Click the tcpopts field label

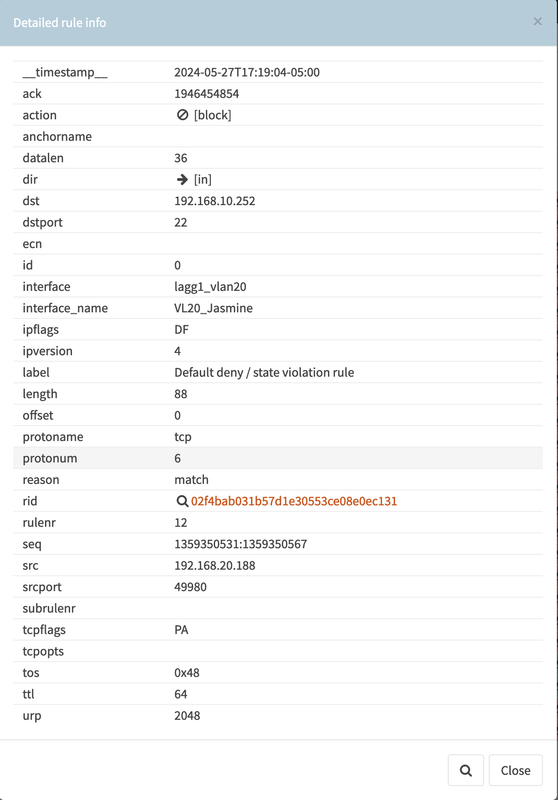tap(43, 651)
